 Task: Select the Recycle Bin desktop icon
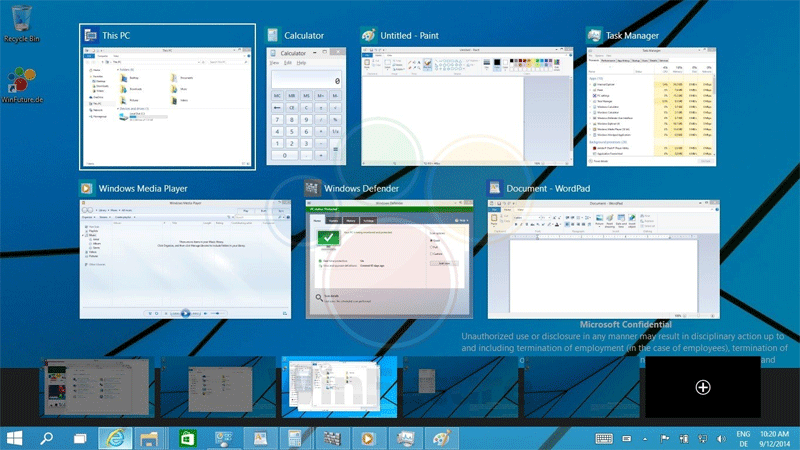click(x=21, y=22)
